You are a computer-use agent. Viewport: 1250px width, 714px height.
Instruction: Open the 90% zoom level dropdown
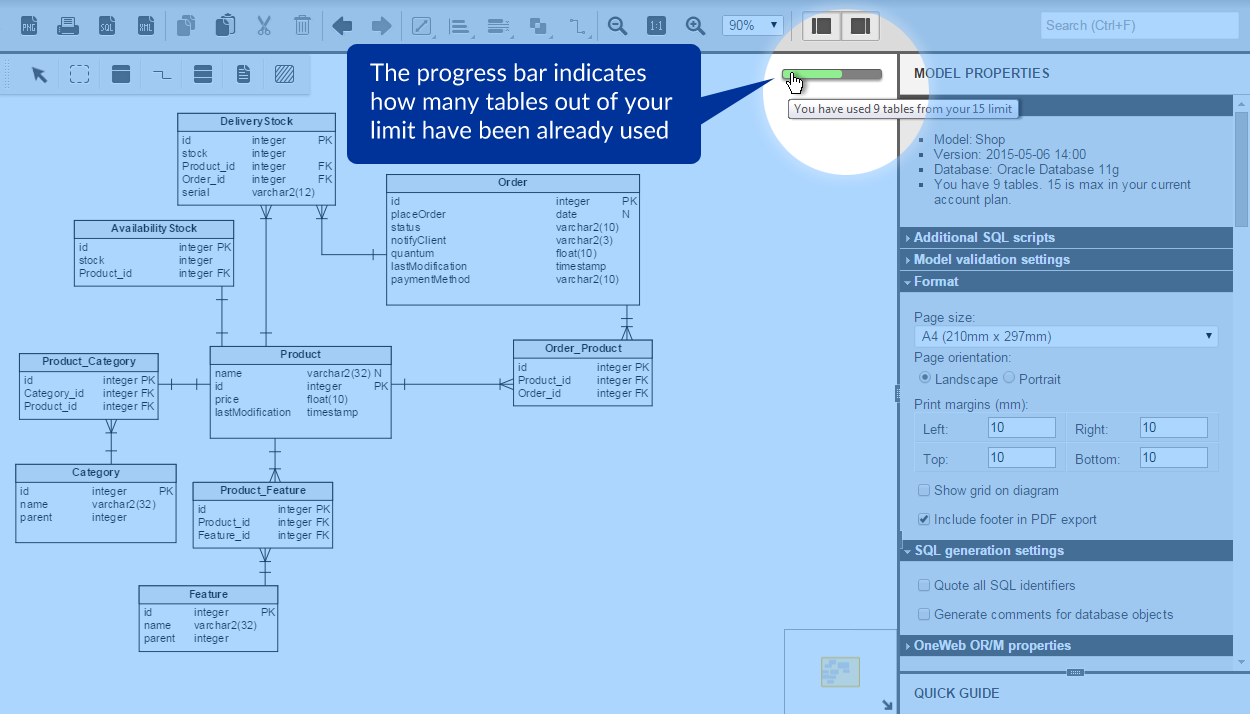click(753, 26)
